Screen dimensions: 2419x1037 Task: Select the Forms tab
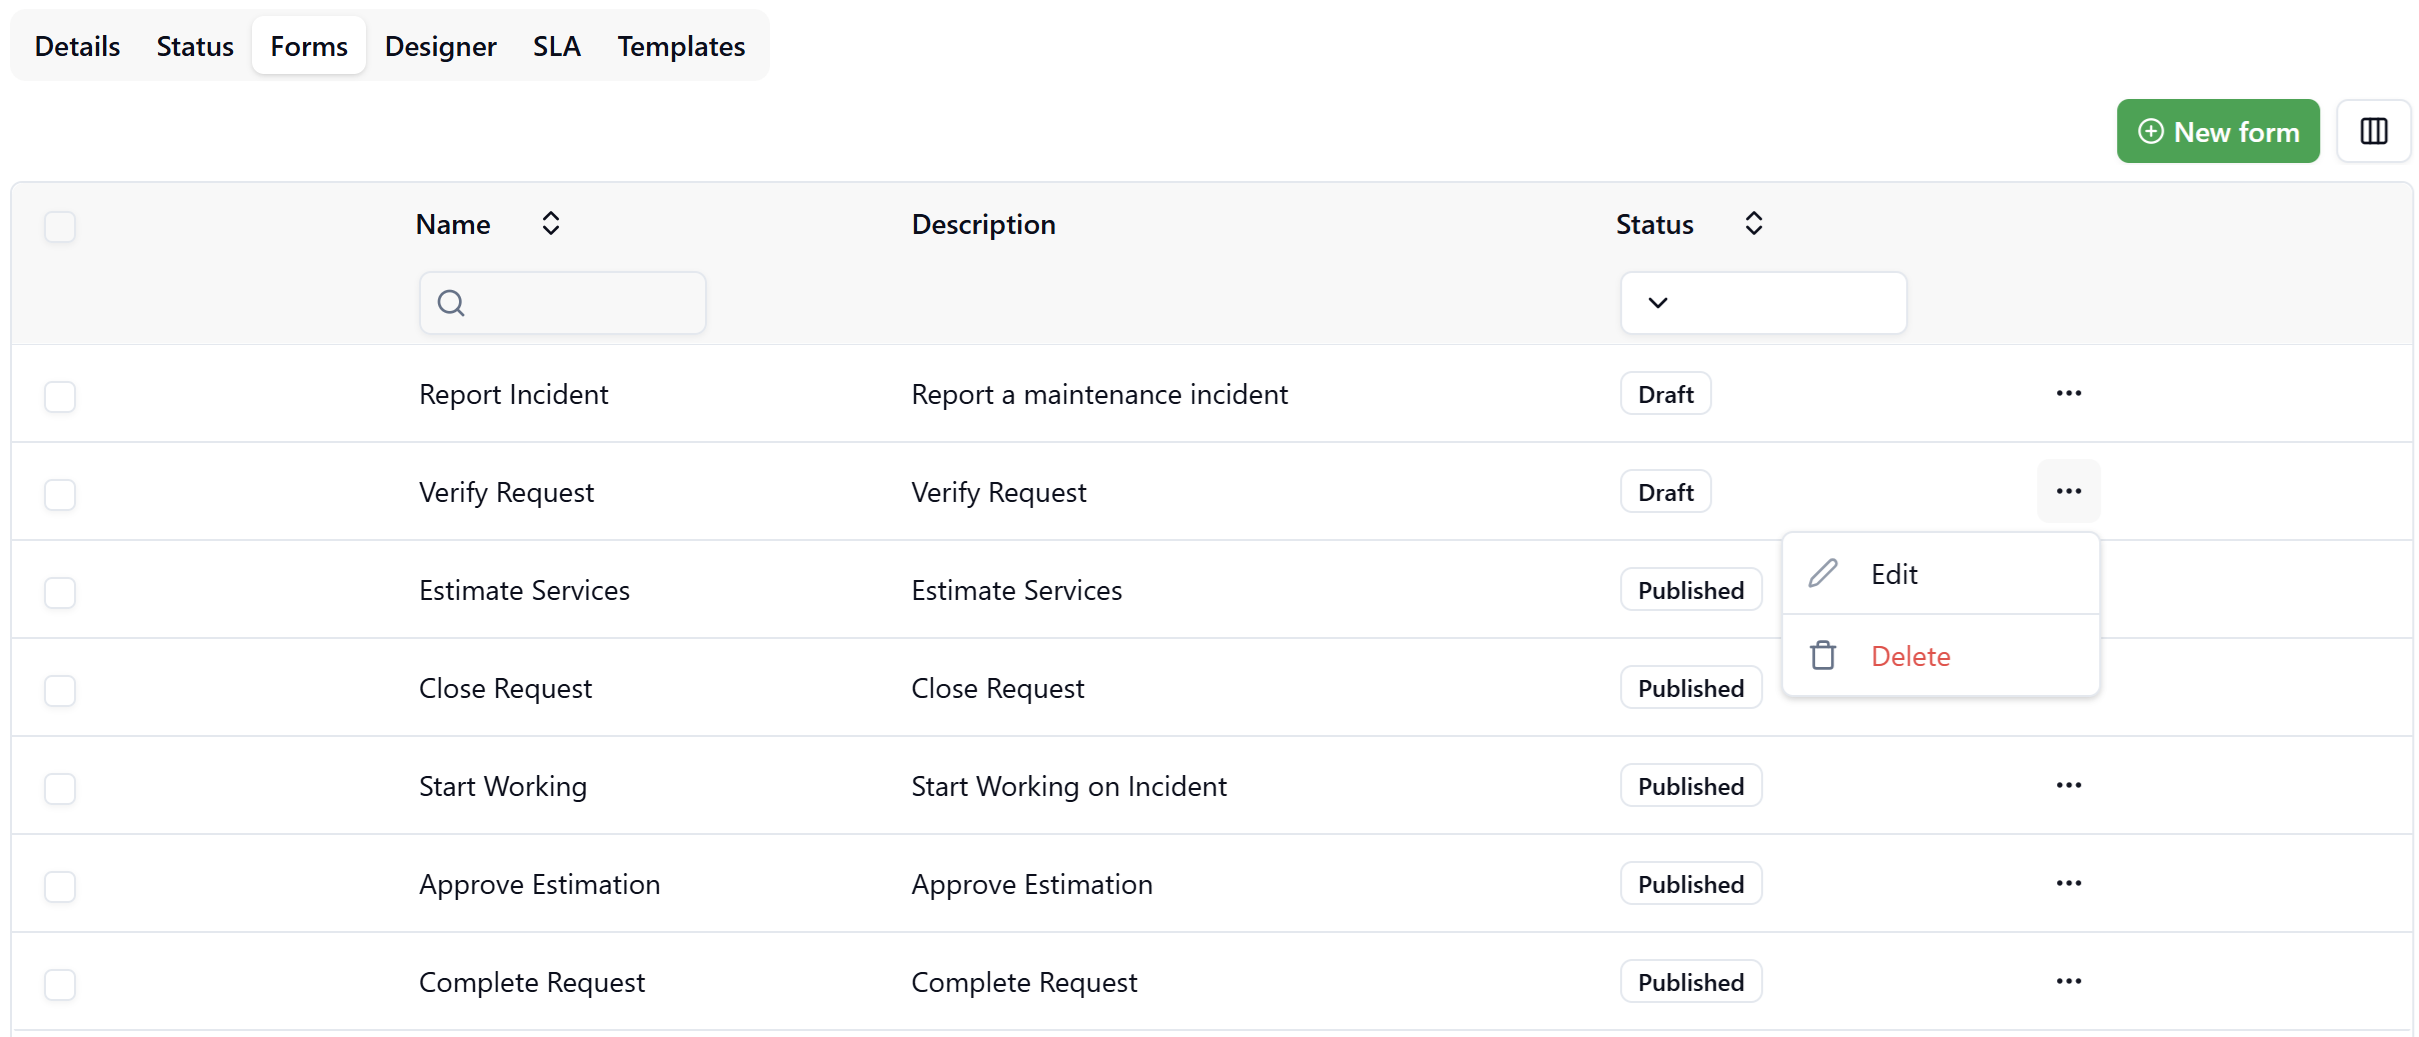pyautogui.click(x=309, y=46)
